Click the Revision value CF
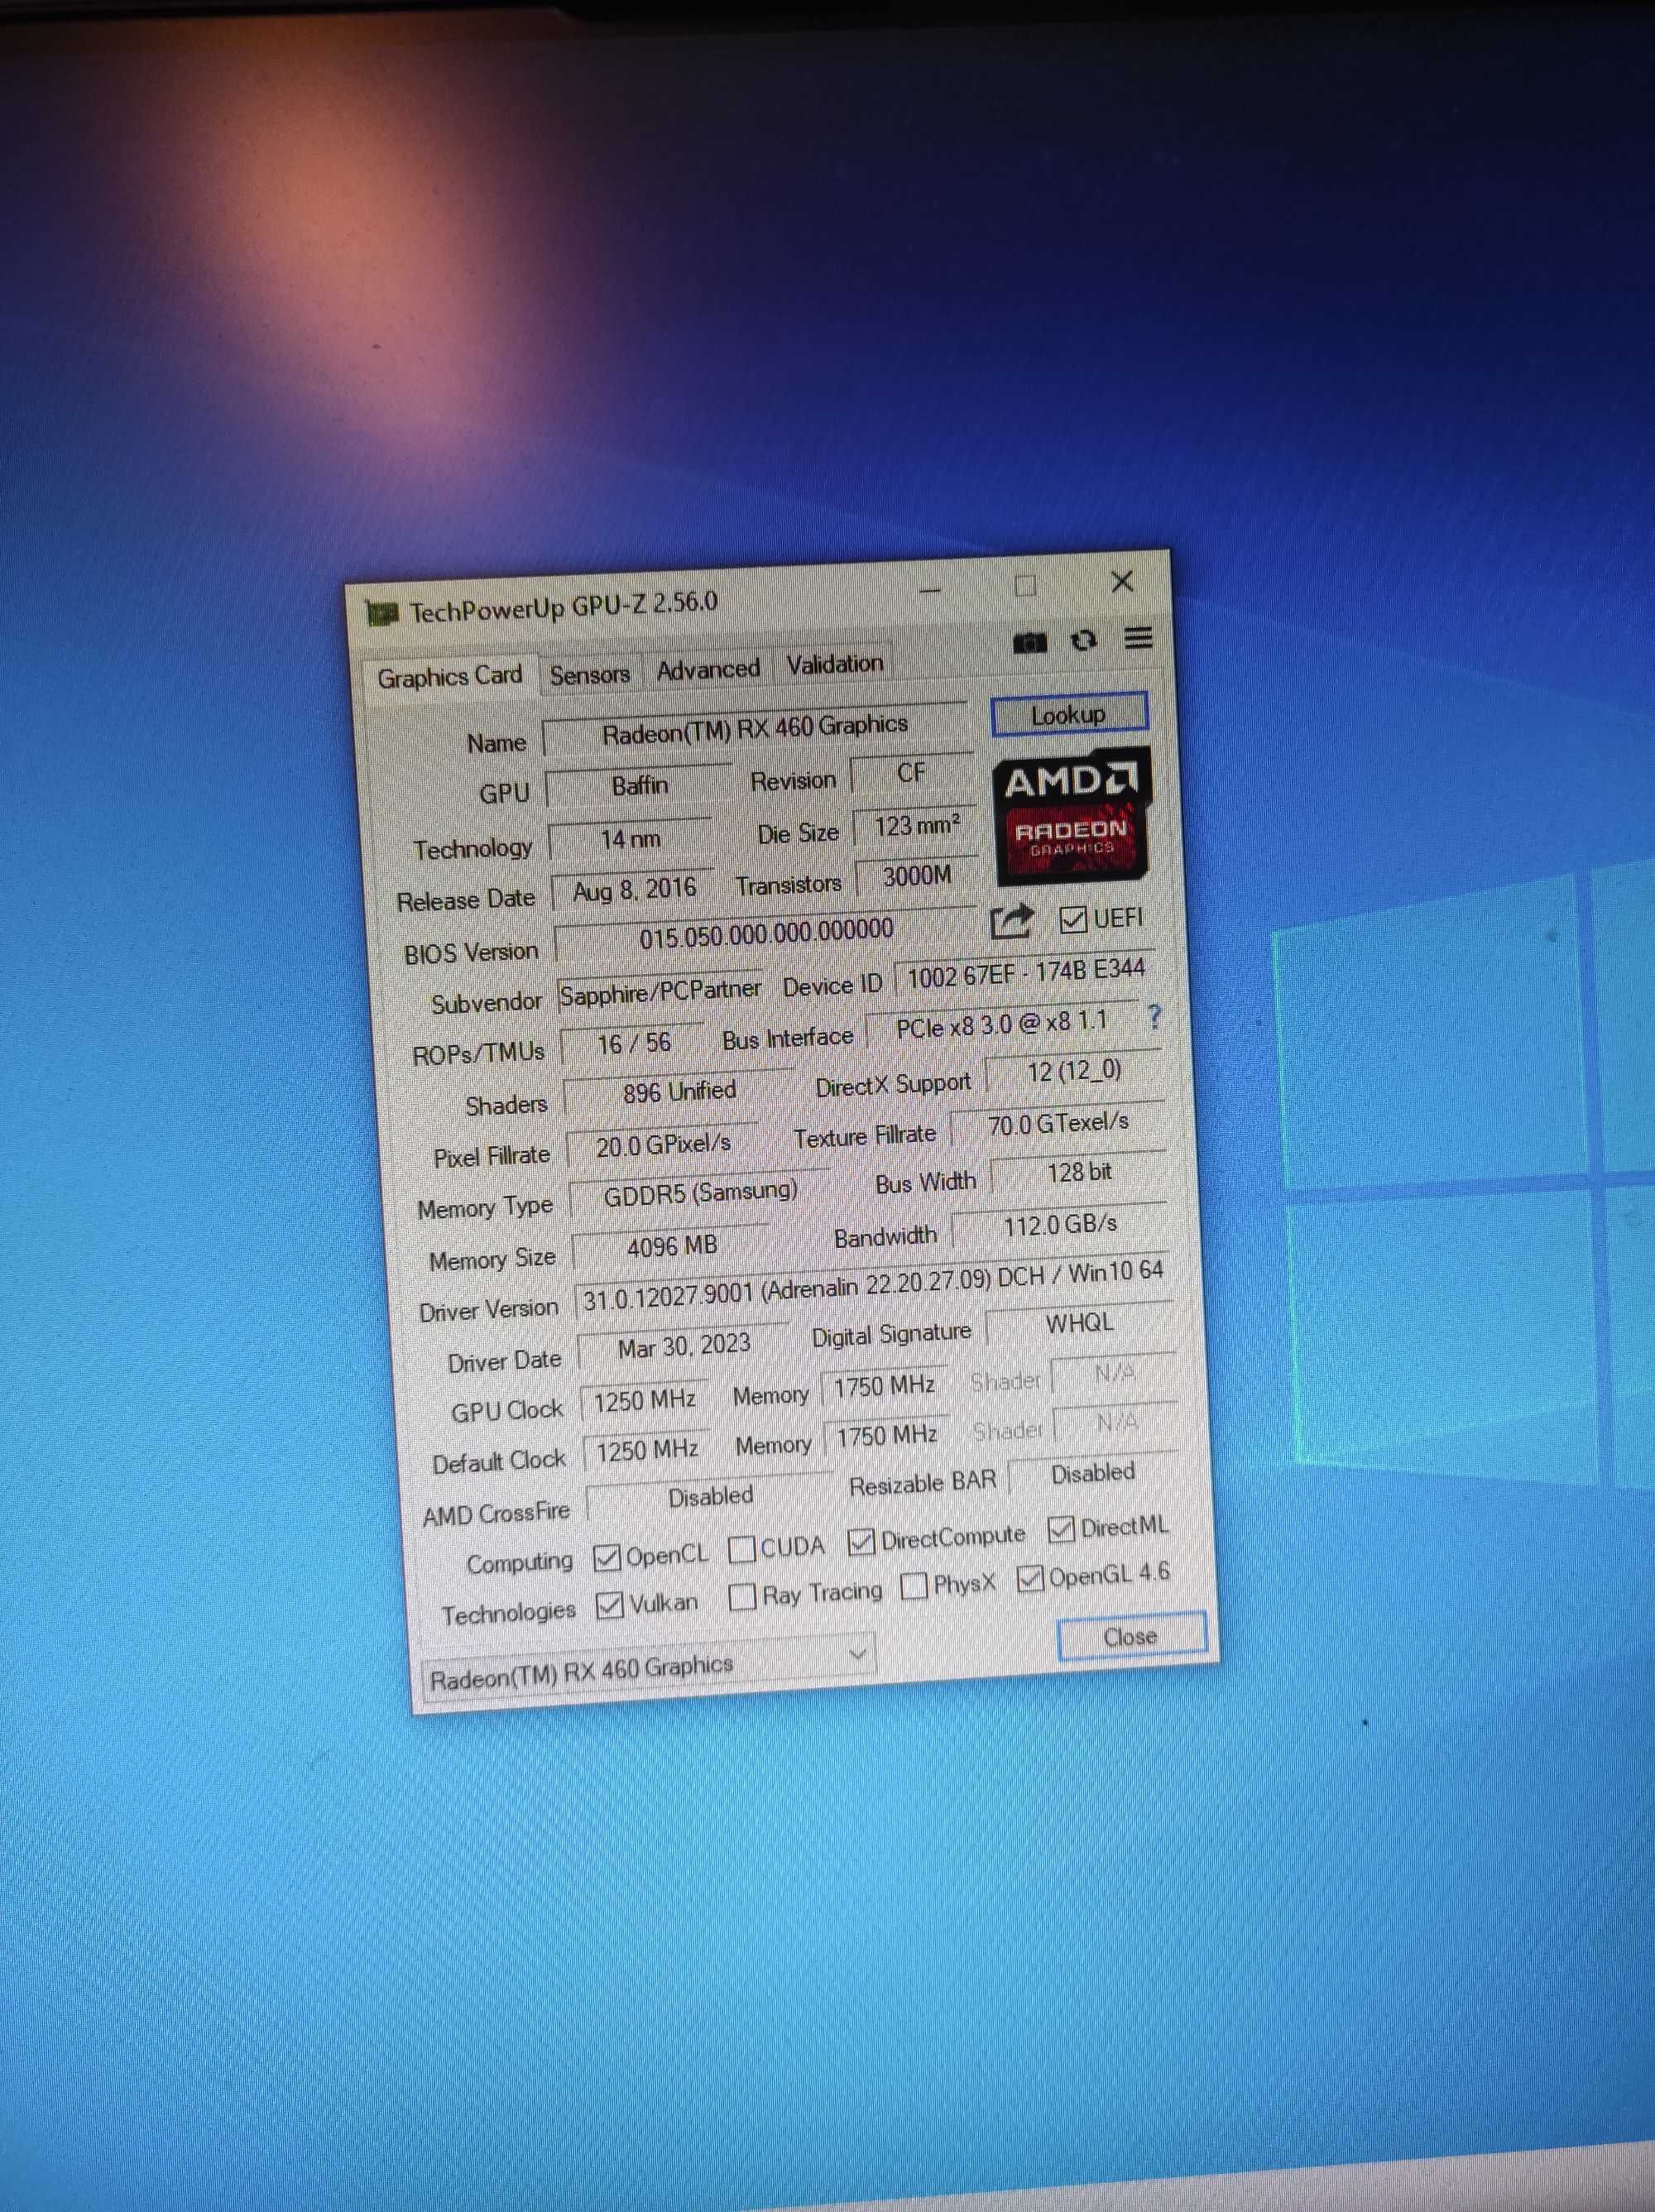 click(x=911, y=773)
